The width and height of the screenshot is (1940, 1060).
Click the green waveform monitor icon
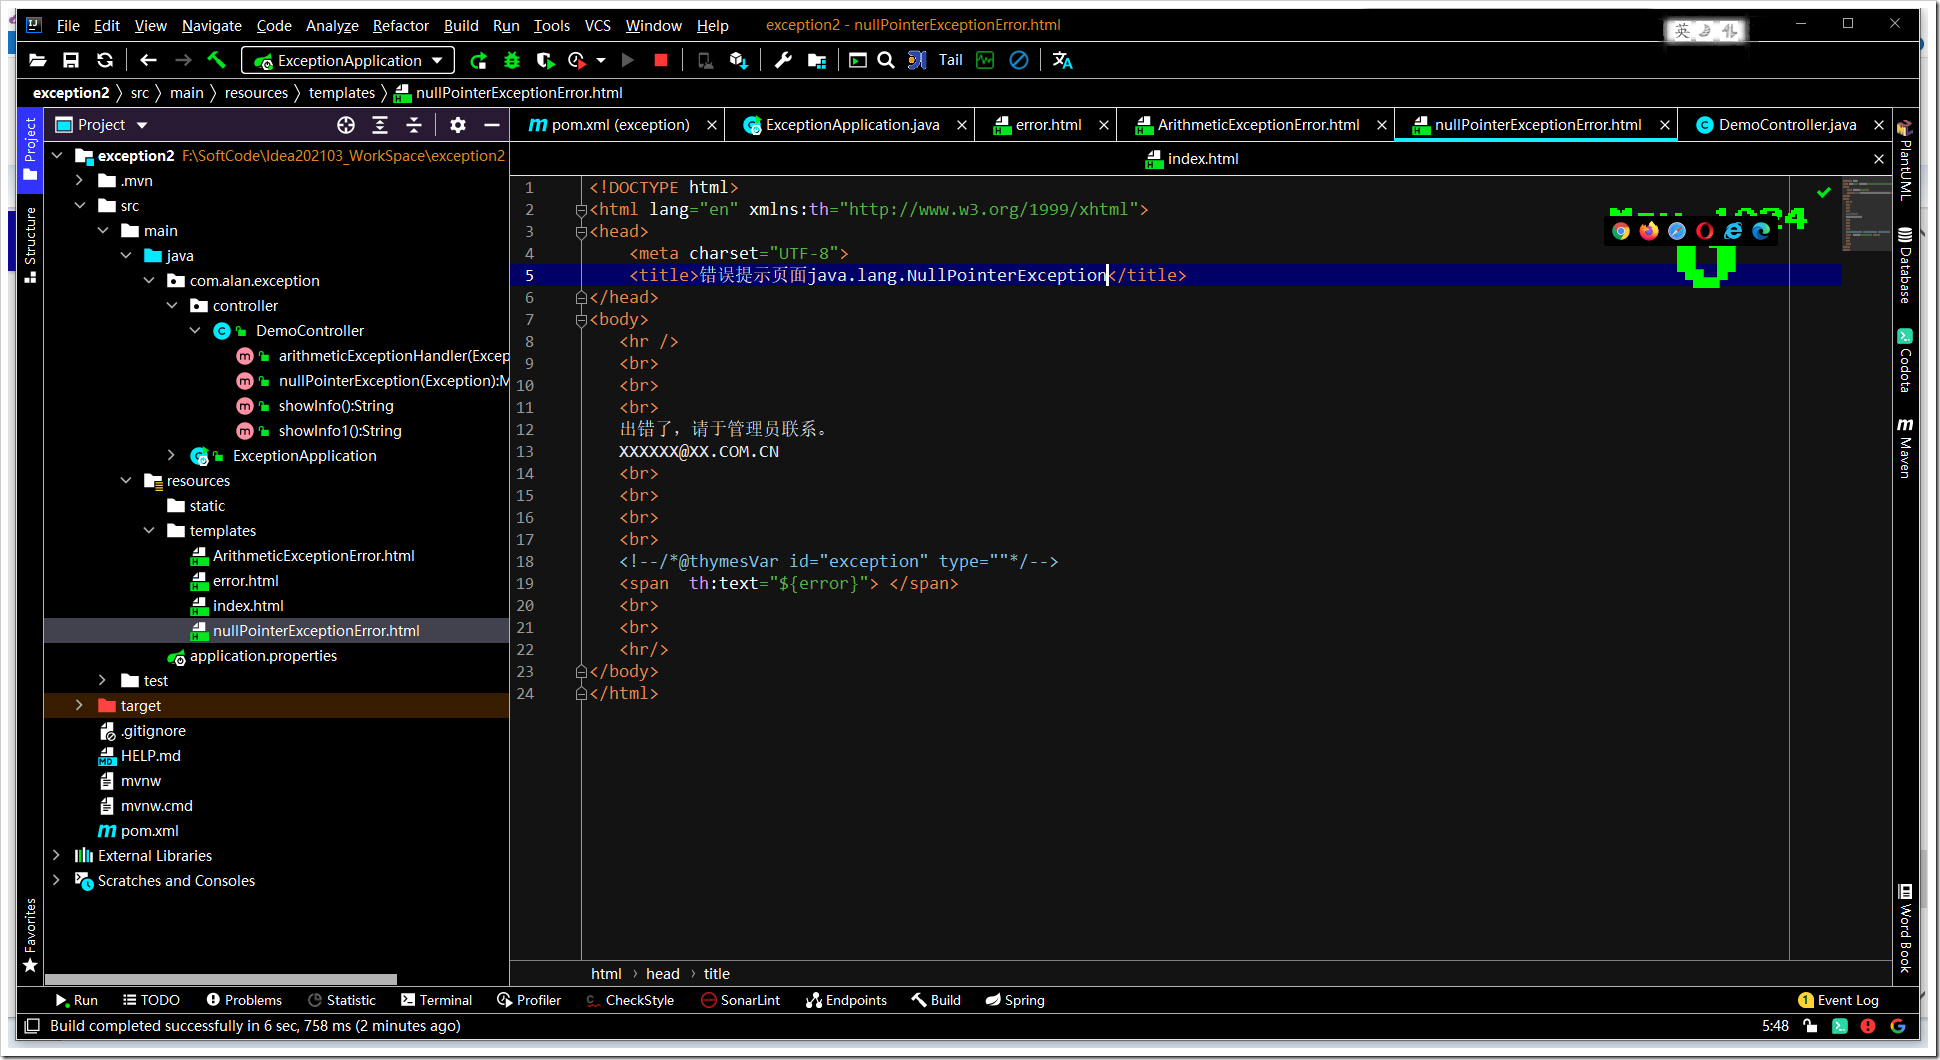point(986,61)
